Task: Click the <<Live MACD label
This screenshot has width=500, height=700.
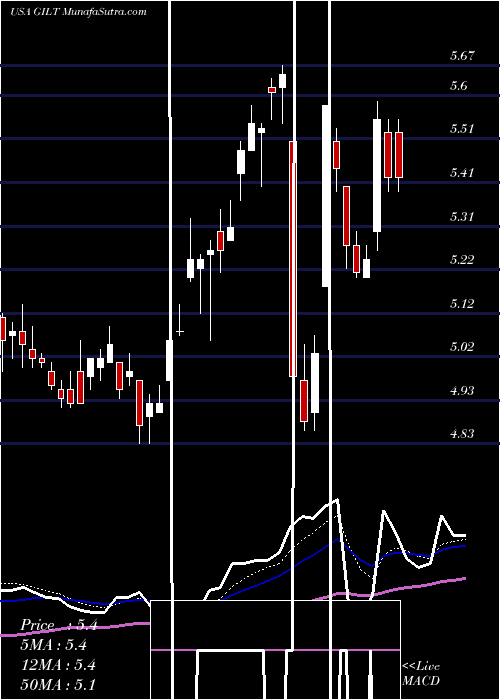Action: tap(421, 673)
